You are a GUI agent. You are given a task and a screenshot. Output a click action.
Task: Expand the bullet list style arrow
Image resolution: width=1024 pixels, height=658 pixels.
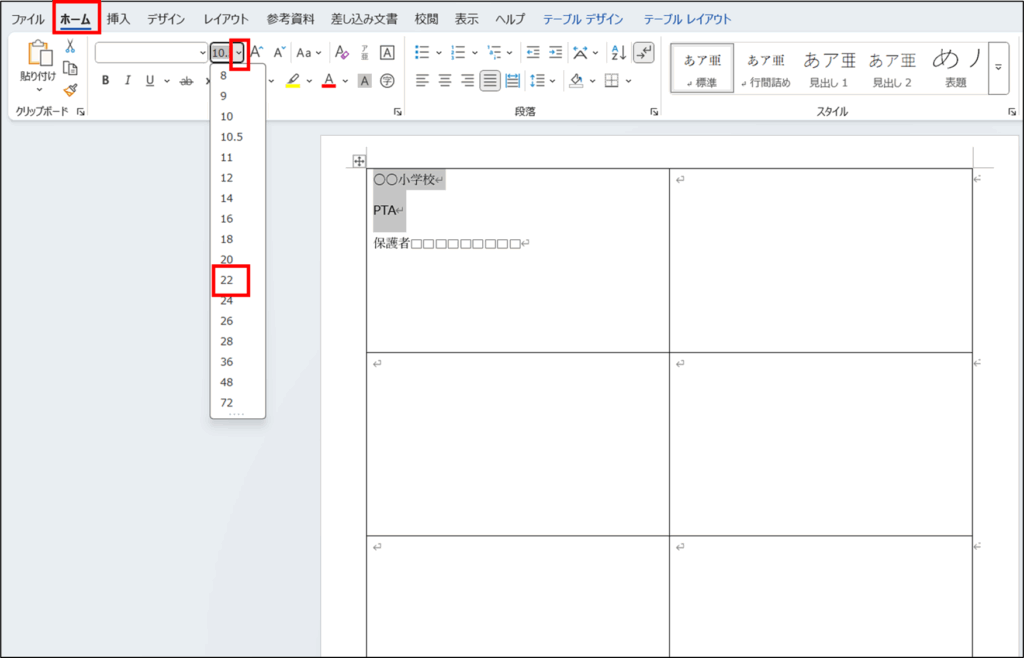coord(439,53)
